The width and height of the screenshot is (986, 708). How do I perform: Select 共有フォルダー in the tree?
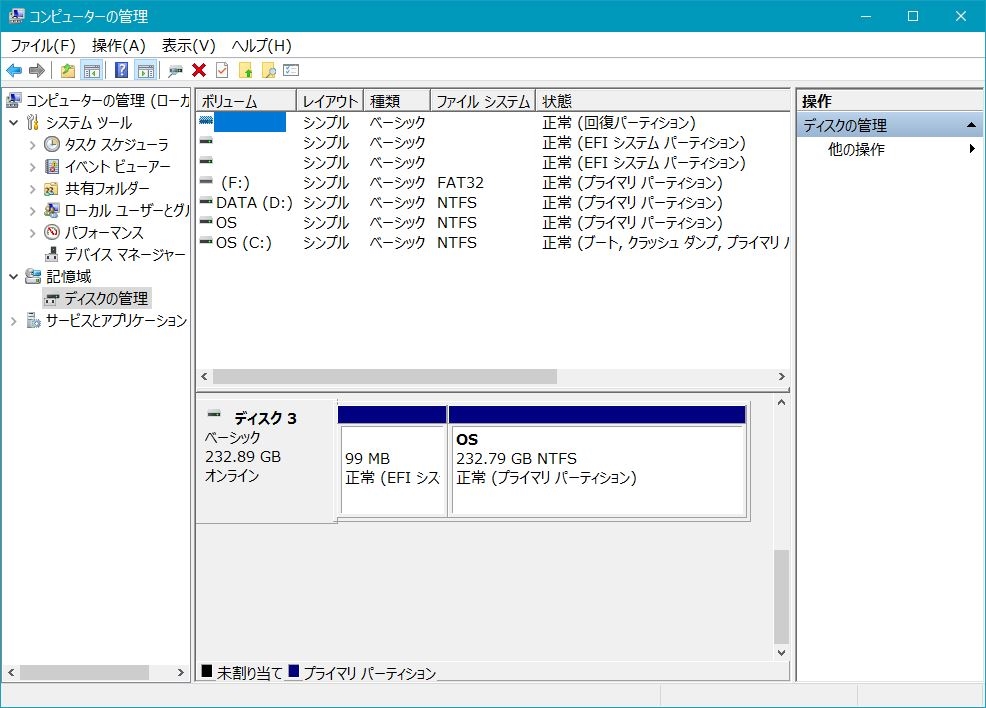pos(107,189)
